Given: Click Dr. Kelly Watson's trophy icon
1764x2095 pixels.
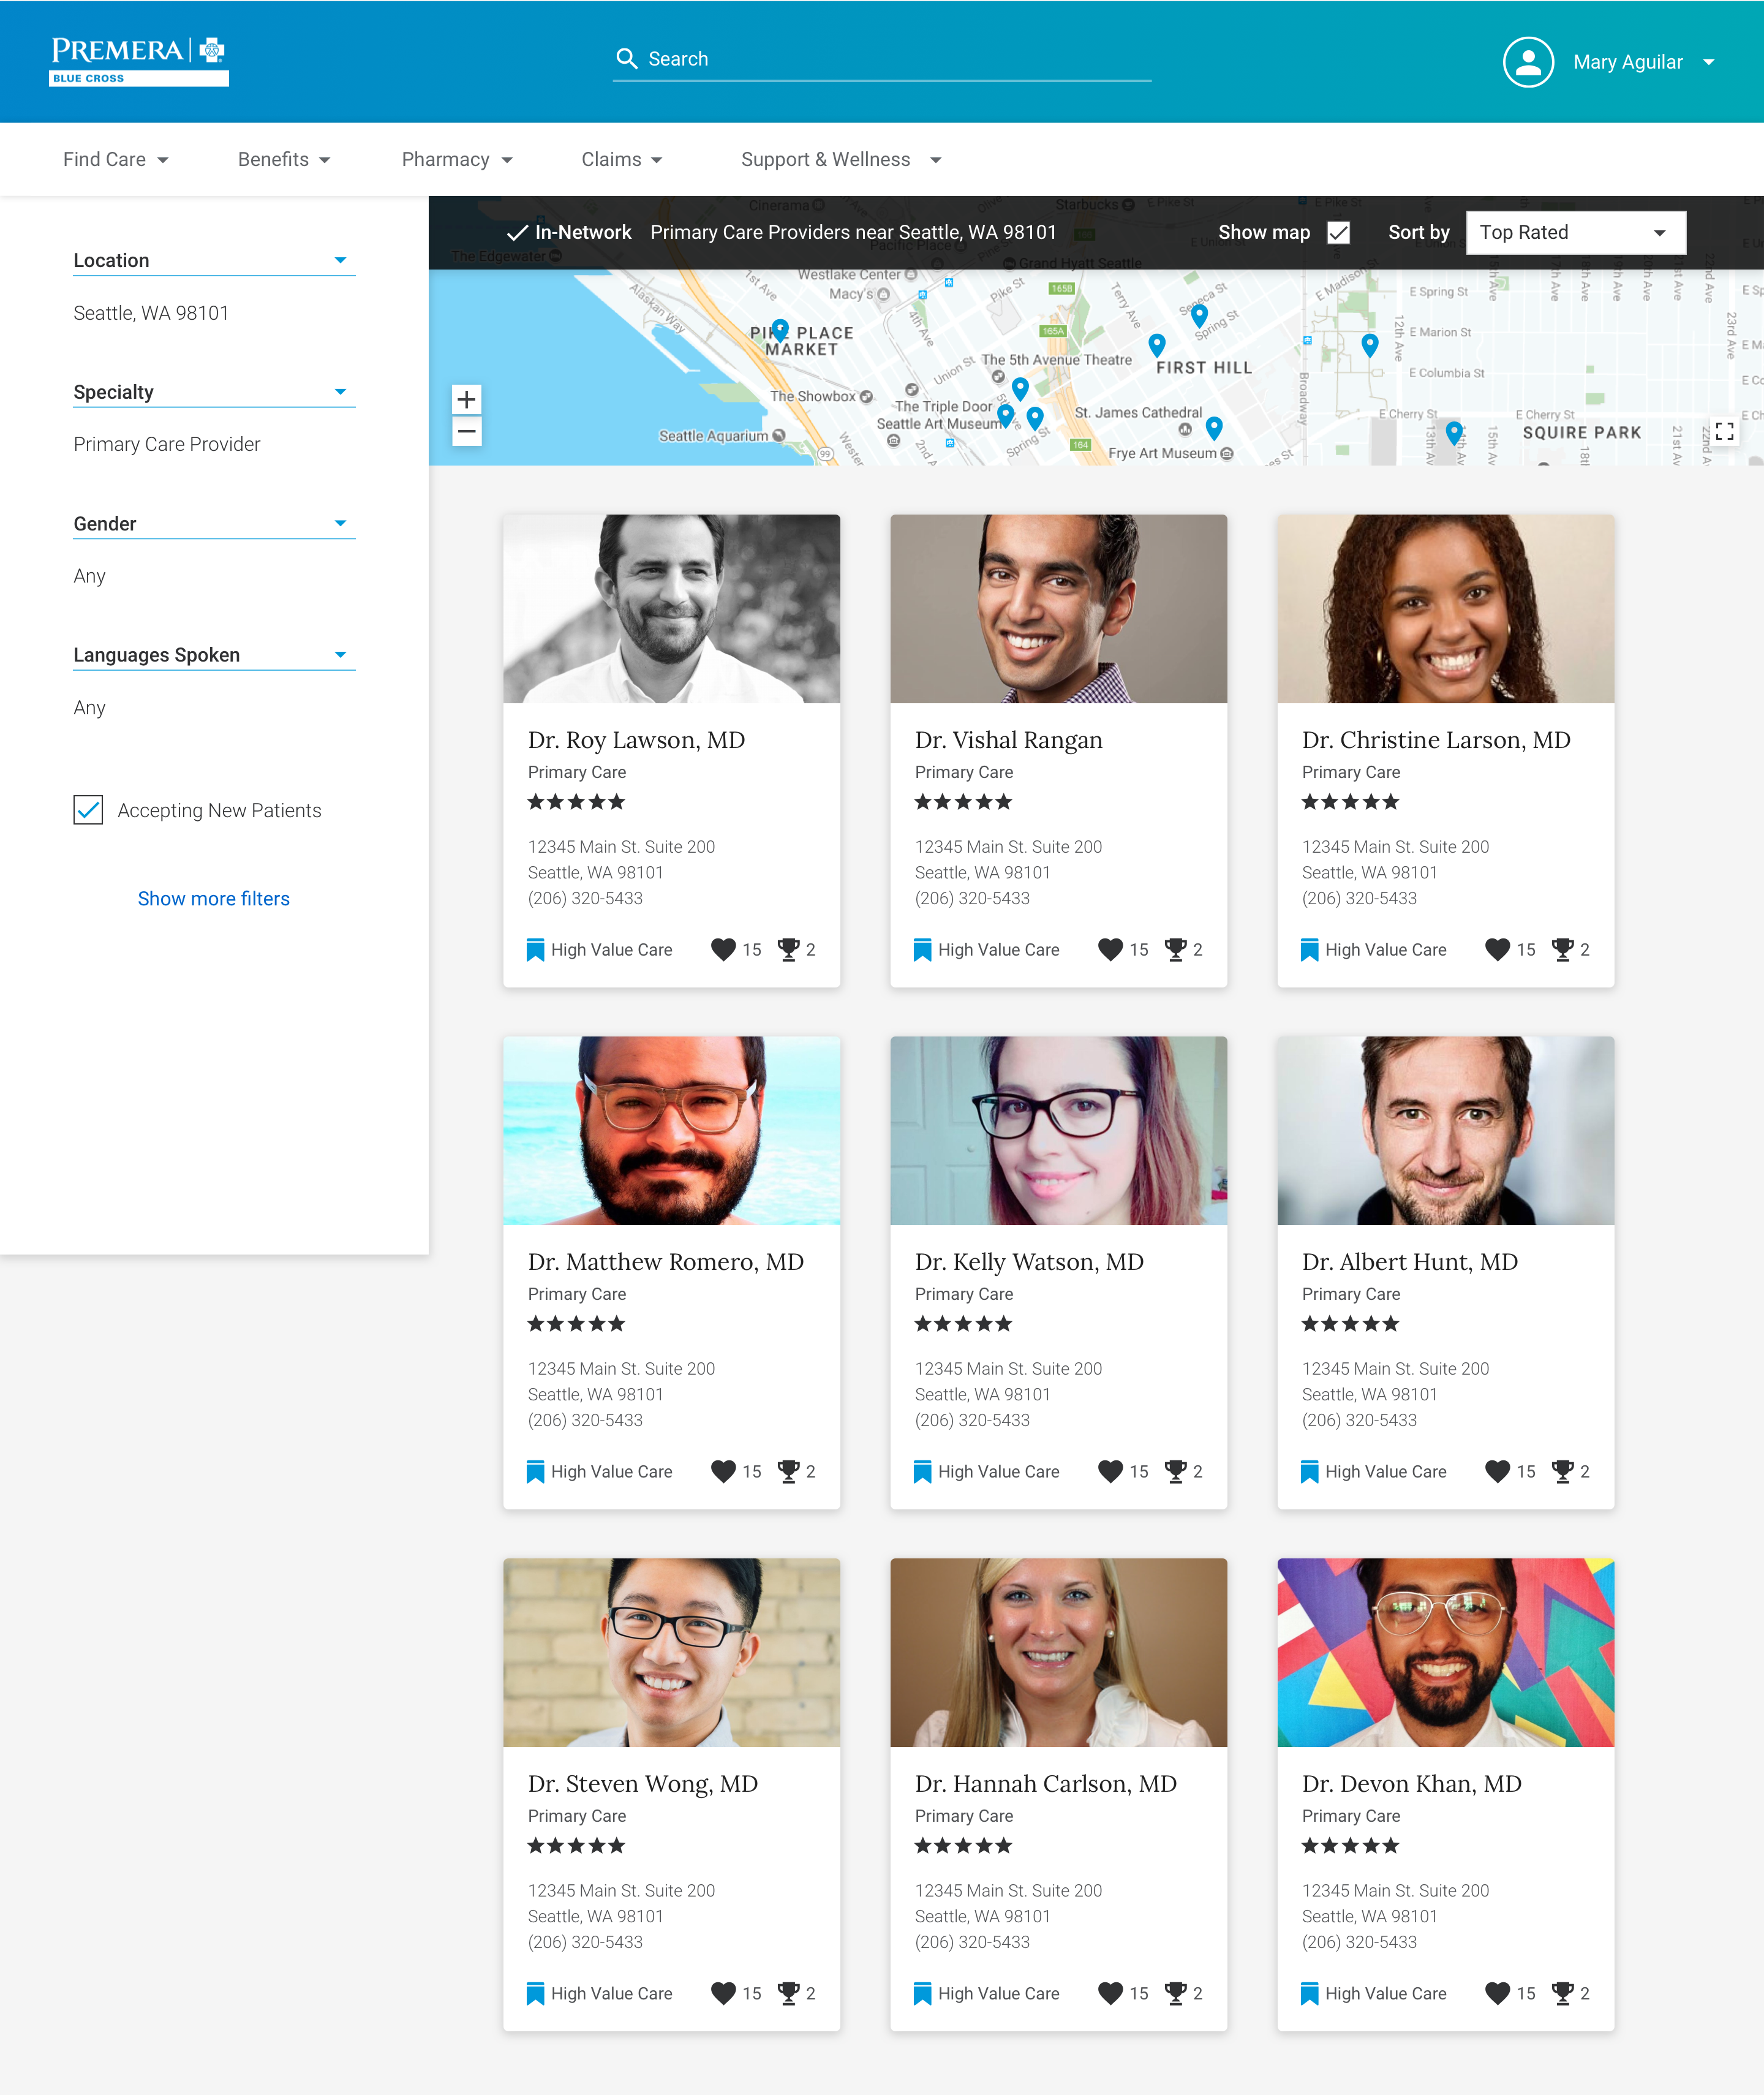Looking at the screenshot, I should [x=1176, y=1471].
